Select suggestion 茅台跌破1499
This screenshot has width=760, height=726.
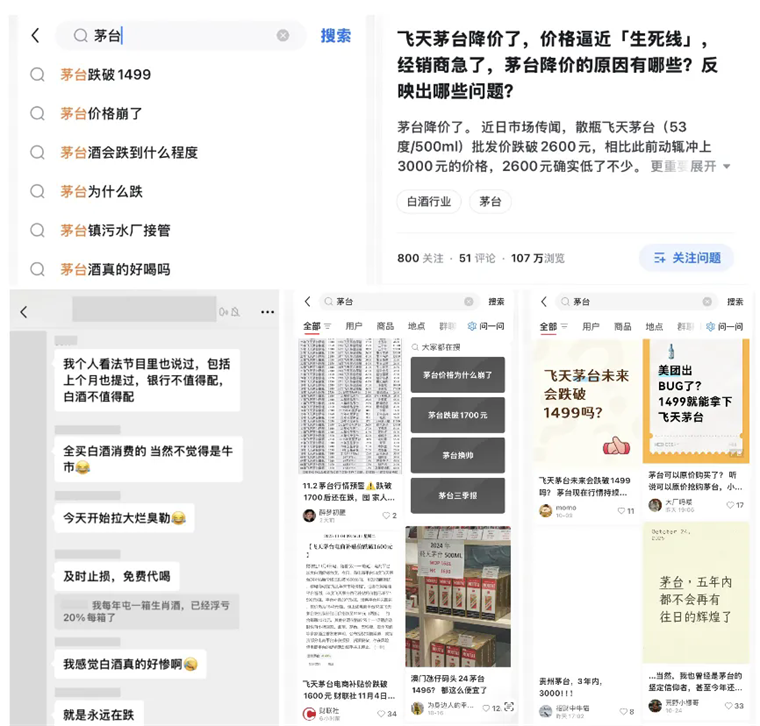105,75
